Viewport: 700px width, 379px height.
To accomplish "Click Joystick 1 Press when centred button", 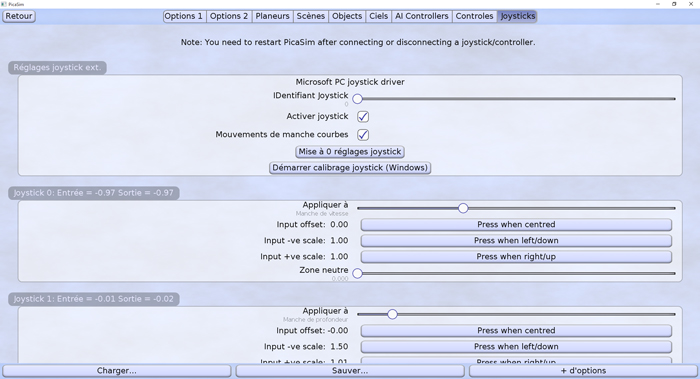I will [516, 331].
